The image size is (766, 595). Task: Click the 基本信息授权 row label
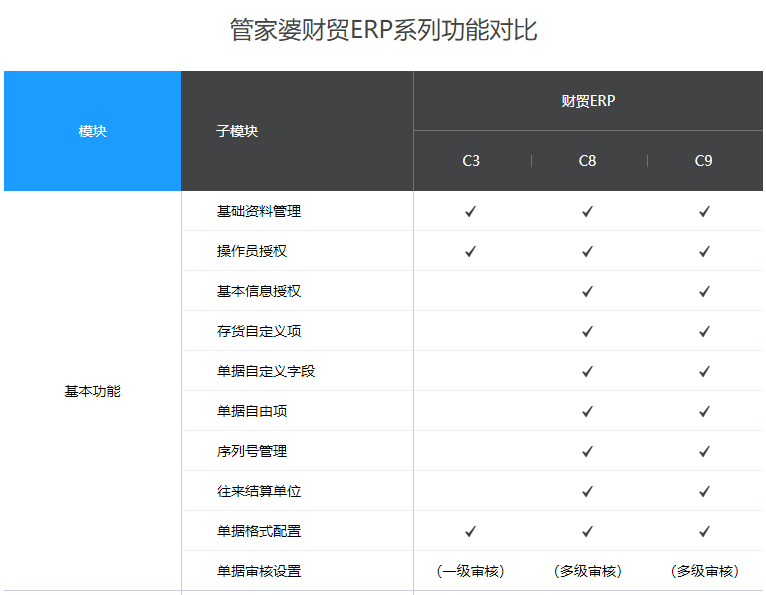[x=259, y=291]
